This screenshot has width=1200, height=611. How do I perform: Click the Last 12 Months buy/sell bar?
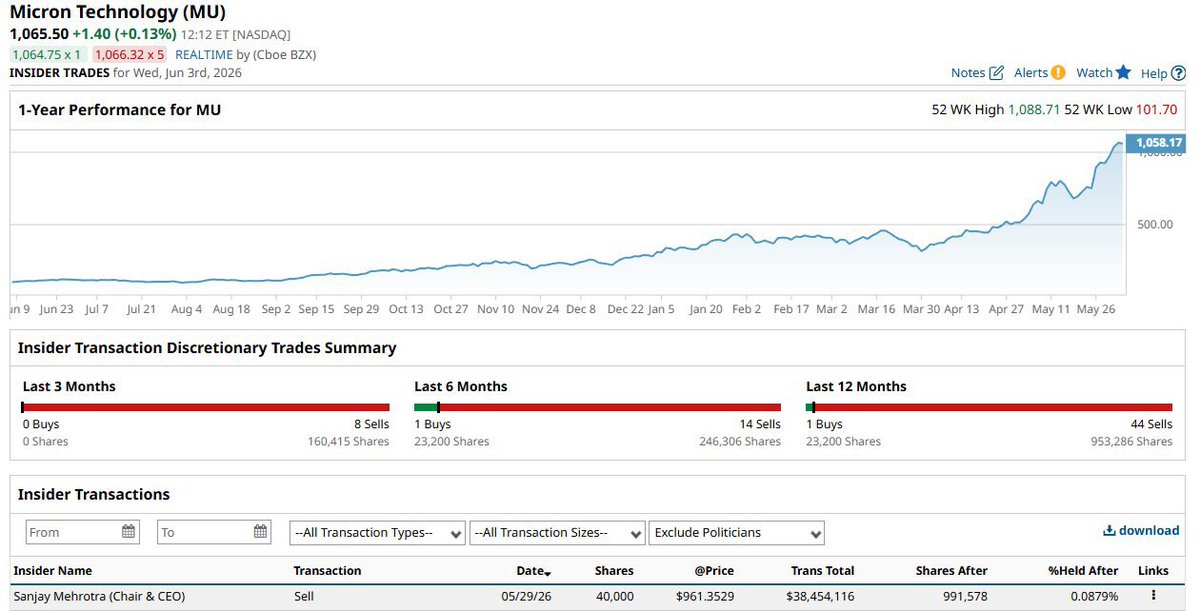[x=989, y=407]
